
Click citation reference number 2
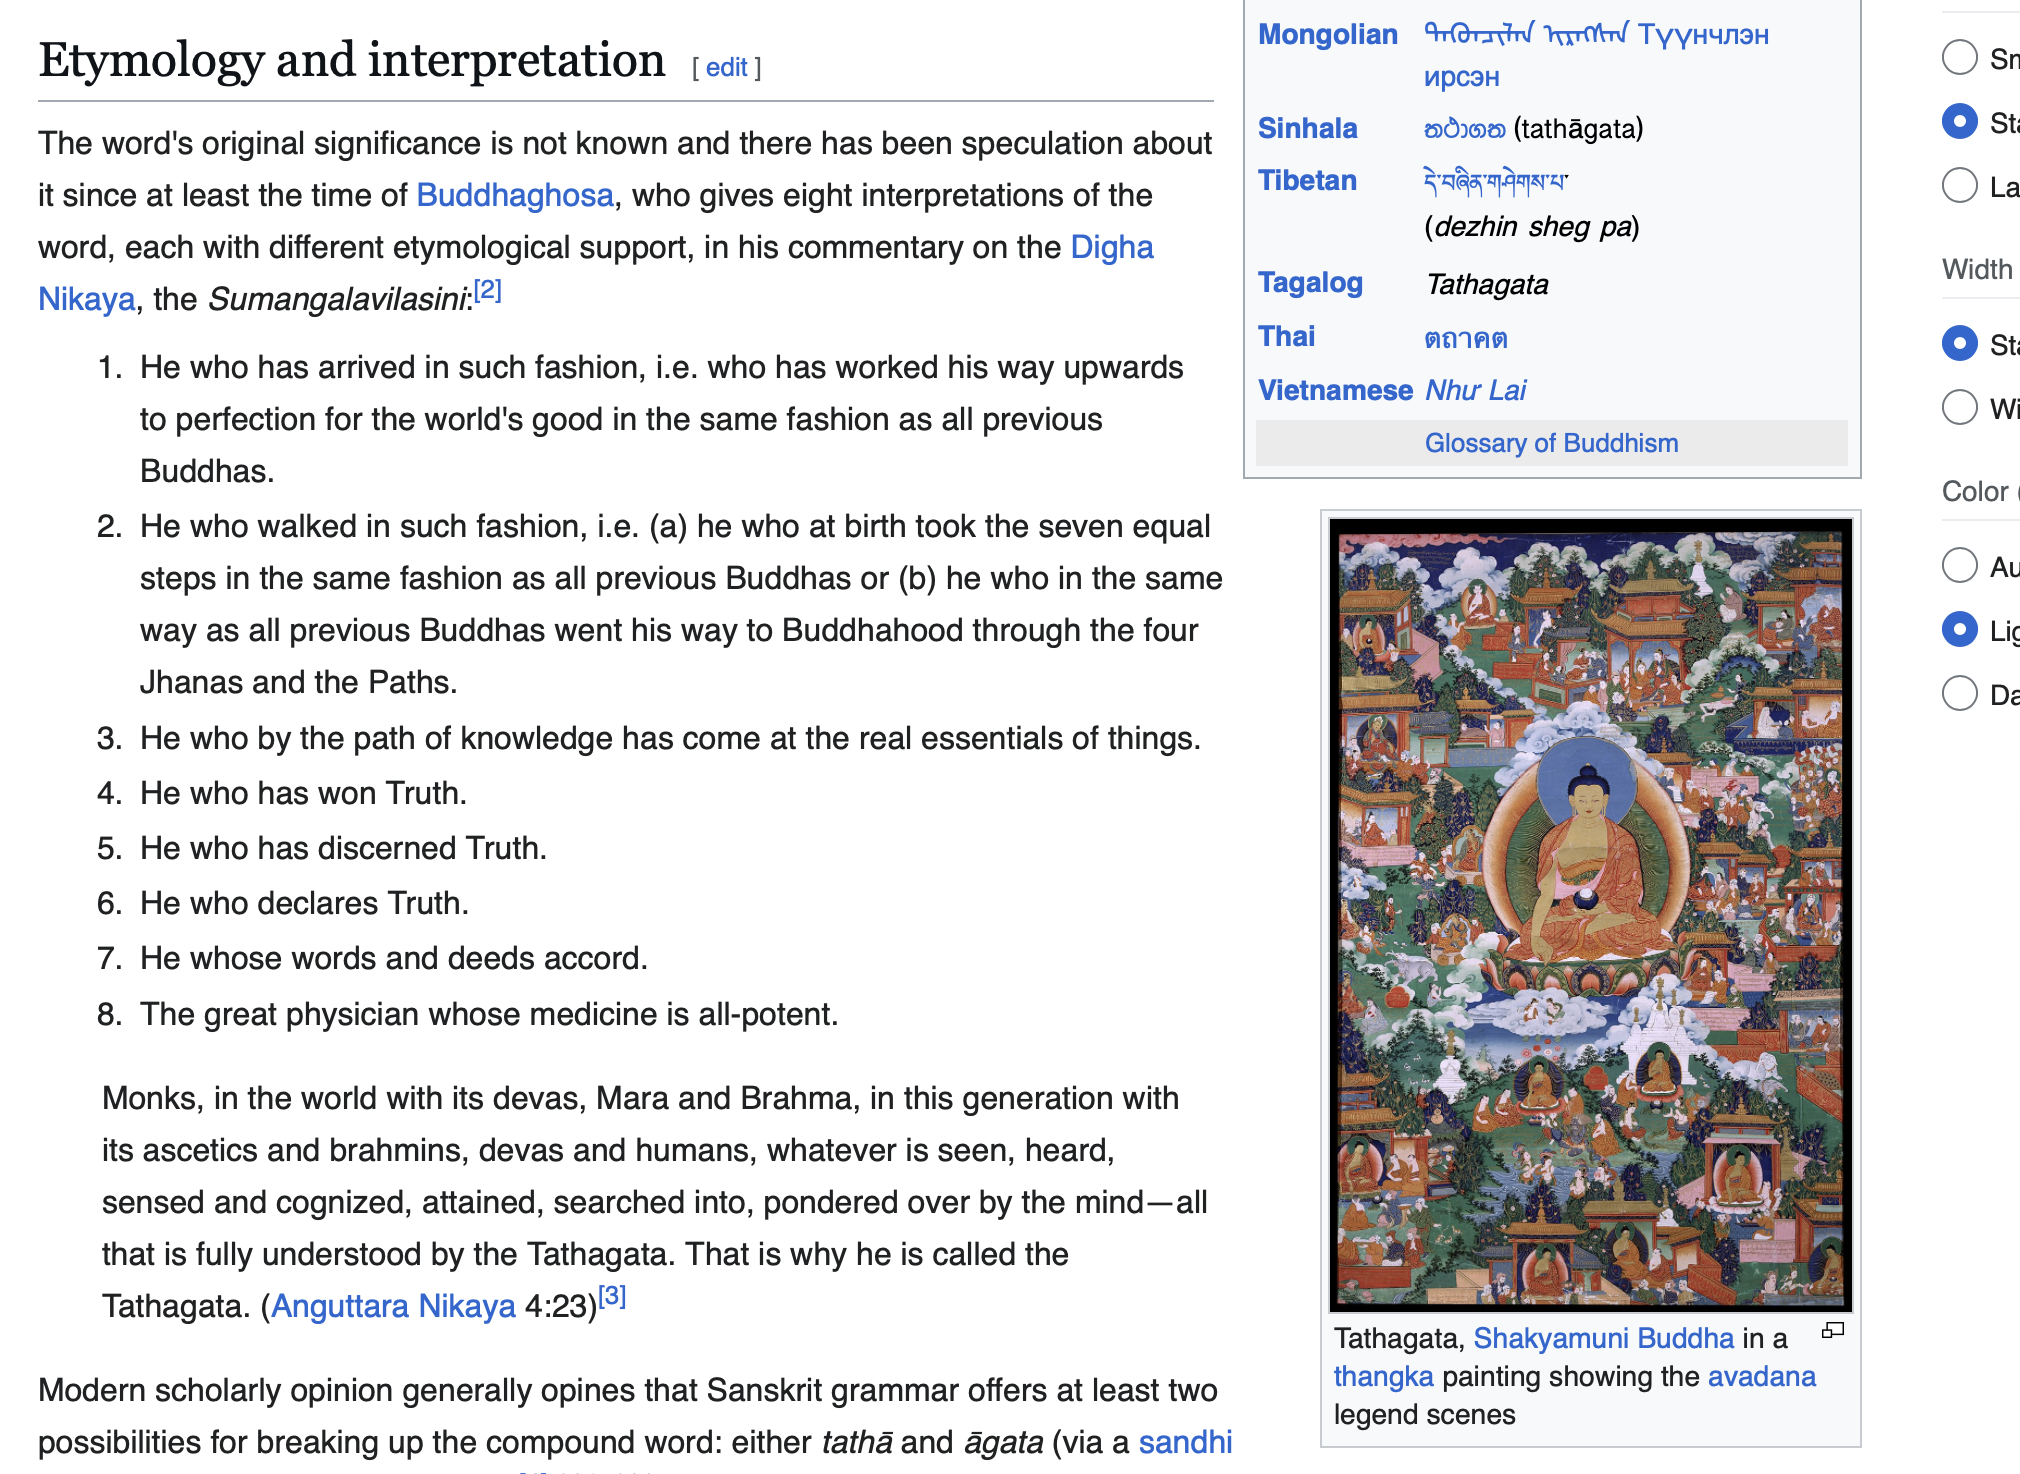tap(487, 290)
